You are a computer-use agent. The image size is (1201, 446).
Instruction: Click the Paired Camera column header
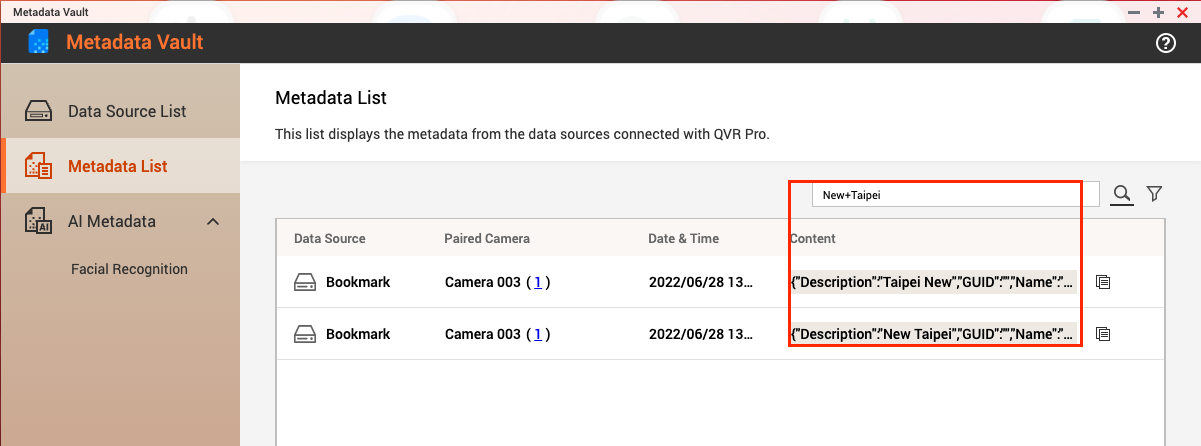pos(487,239)
